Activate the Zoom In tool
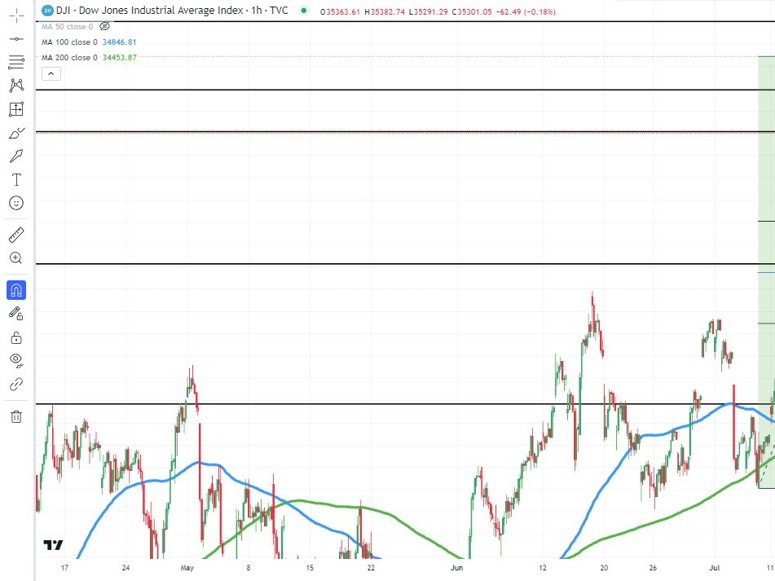Screen dimensions: 775x581 16,258
